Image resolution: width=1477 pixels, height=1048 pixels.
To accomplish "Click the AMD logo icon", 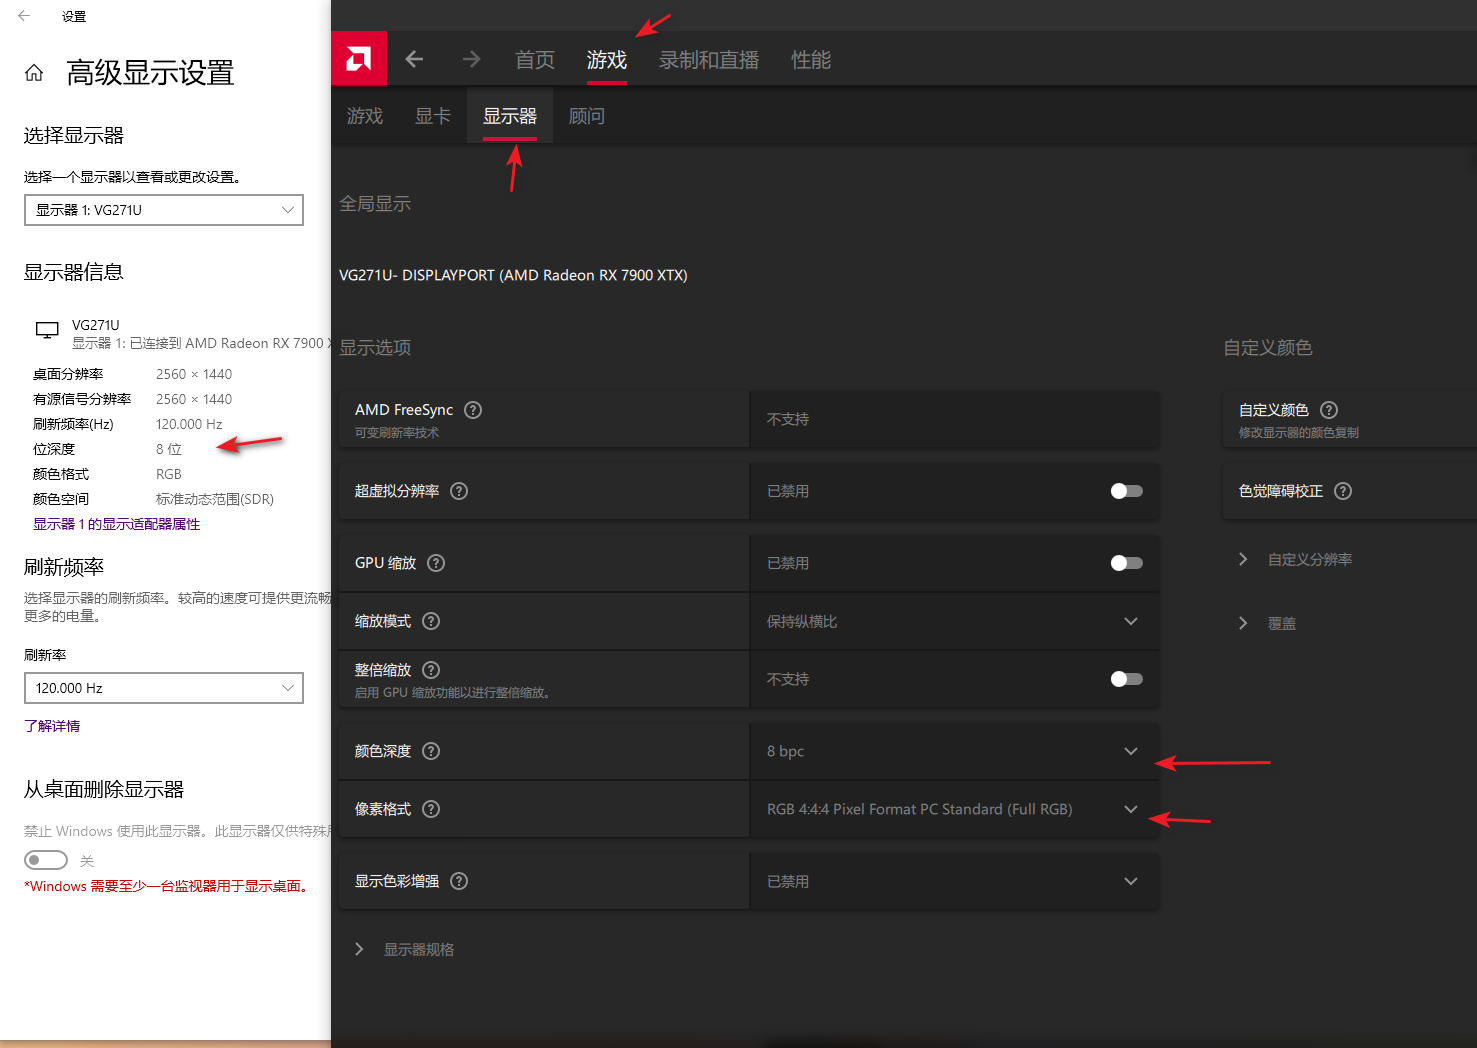I will (x=358, y=59).
